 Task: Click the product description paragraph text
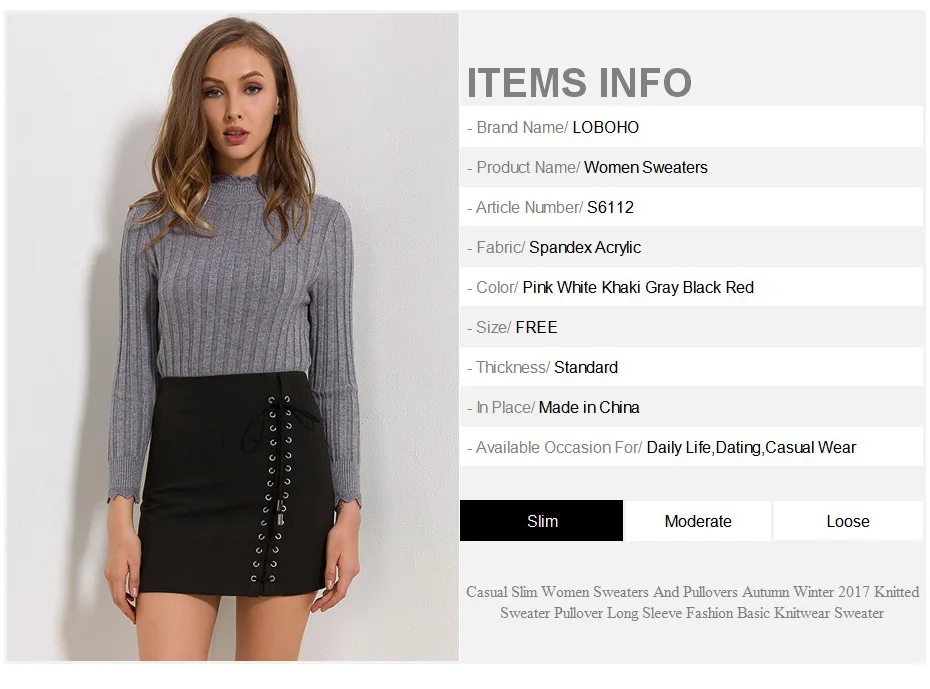[692, 602]
